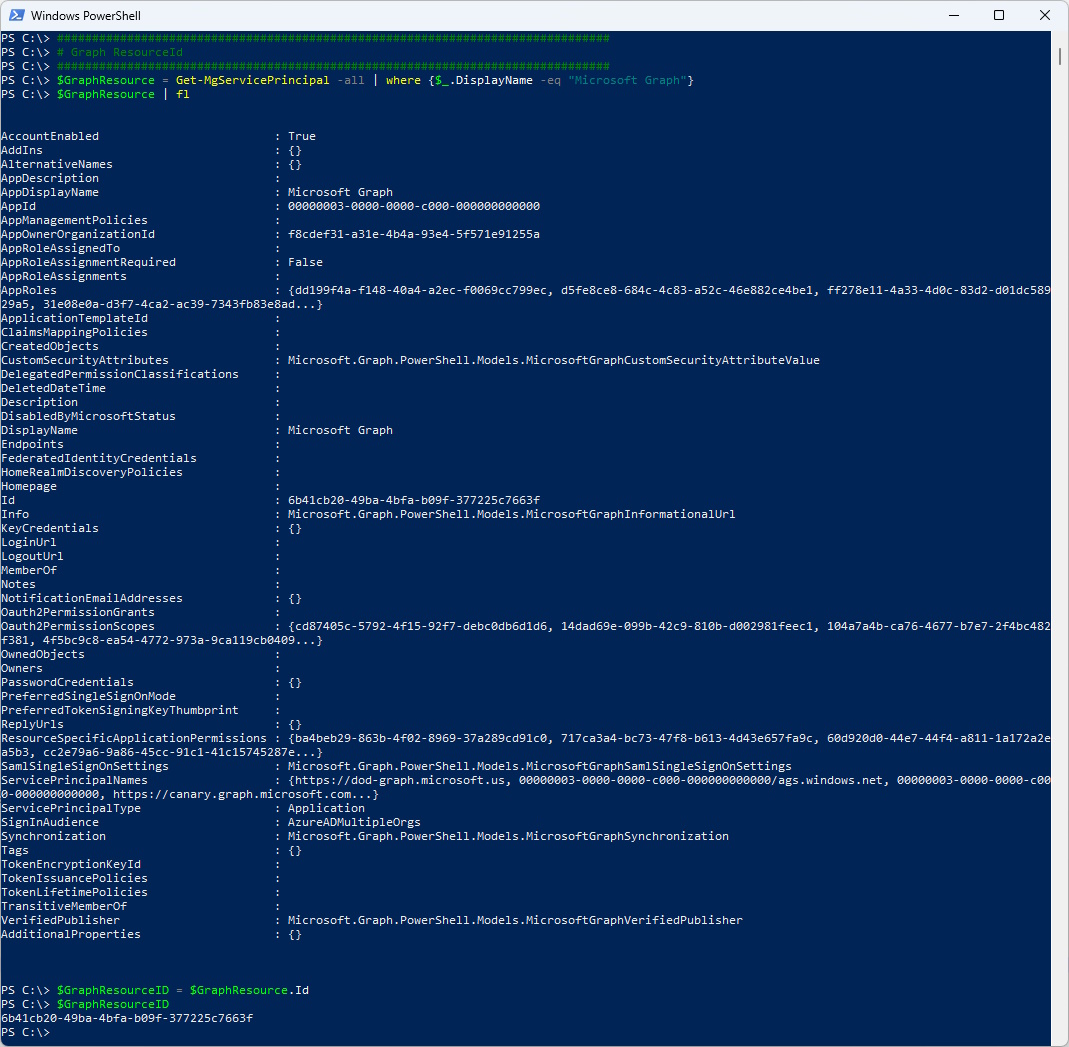The height and width of the screenshot is (1047, 1069).
Task: Click the MicrosoftGraphSynchronization value
Action: 508,836
